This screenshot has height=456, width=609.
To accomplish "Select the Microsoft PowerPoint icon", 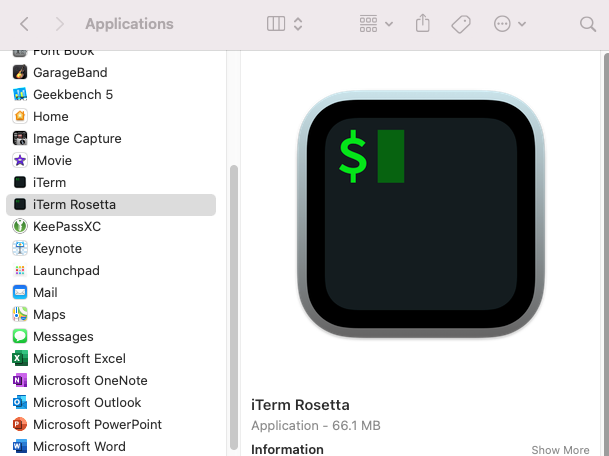I will tap(20, 425).
